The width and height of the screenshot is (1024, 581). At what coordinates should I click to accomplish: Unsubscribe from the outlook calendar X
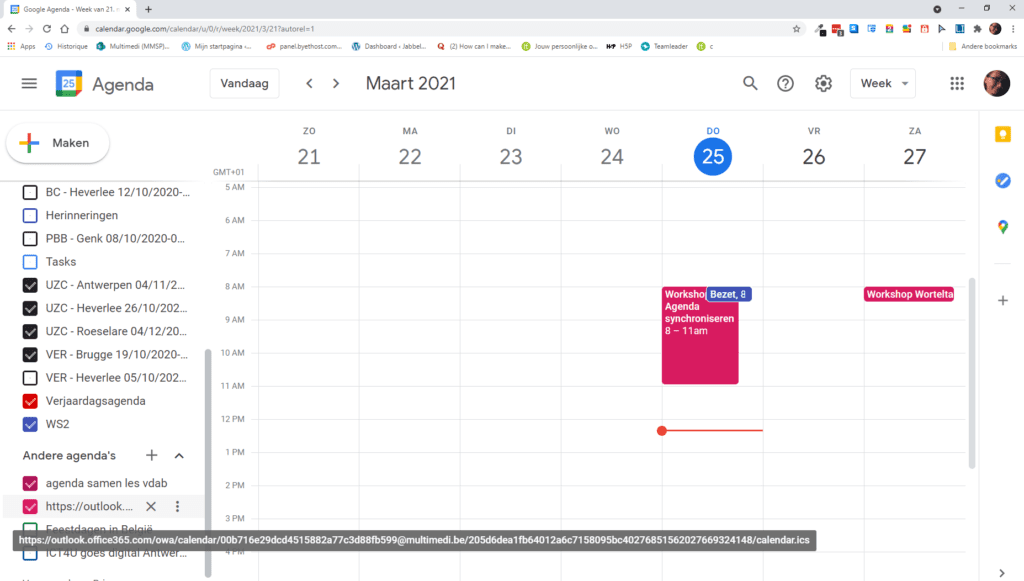151,507
